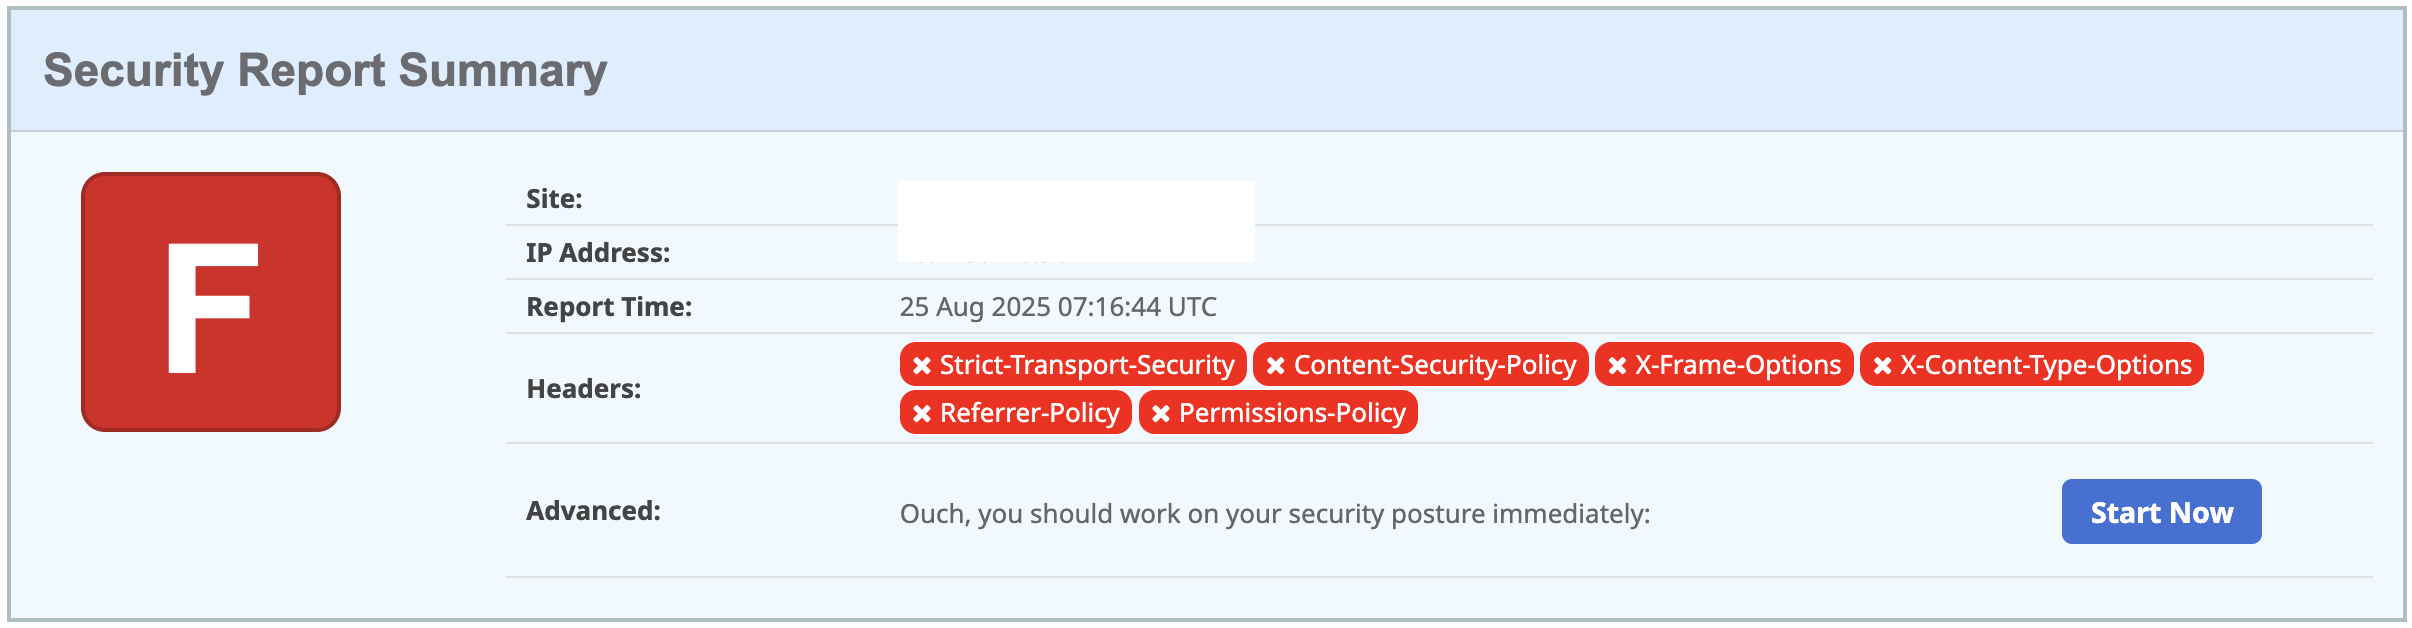
Task: Open the Permissions-Policy header badge
Action: 1291,413
